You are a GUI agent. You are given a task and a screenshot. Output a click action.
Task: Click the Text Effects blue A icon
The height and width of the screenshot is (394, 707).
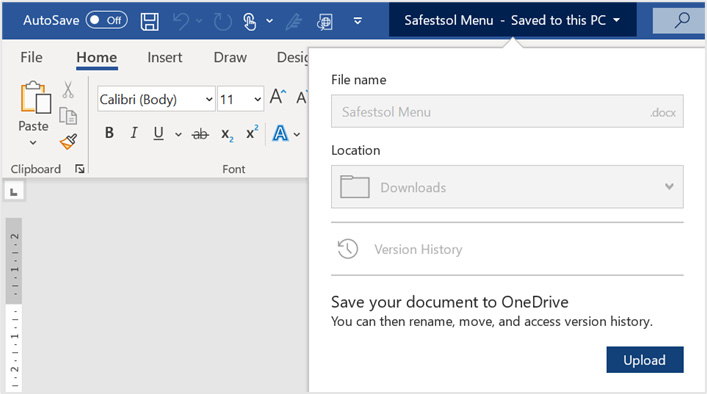pyautogui.click(x=280, y=133)
